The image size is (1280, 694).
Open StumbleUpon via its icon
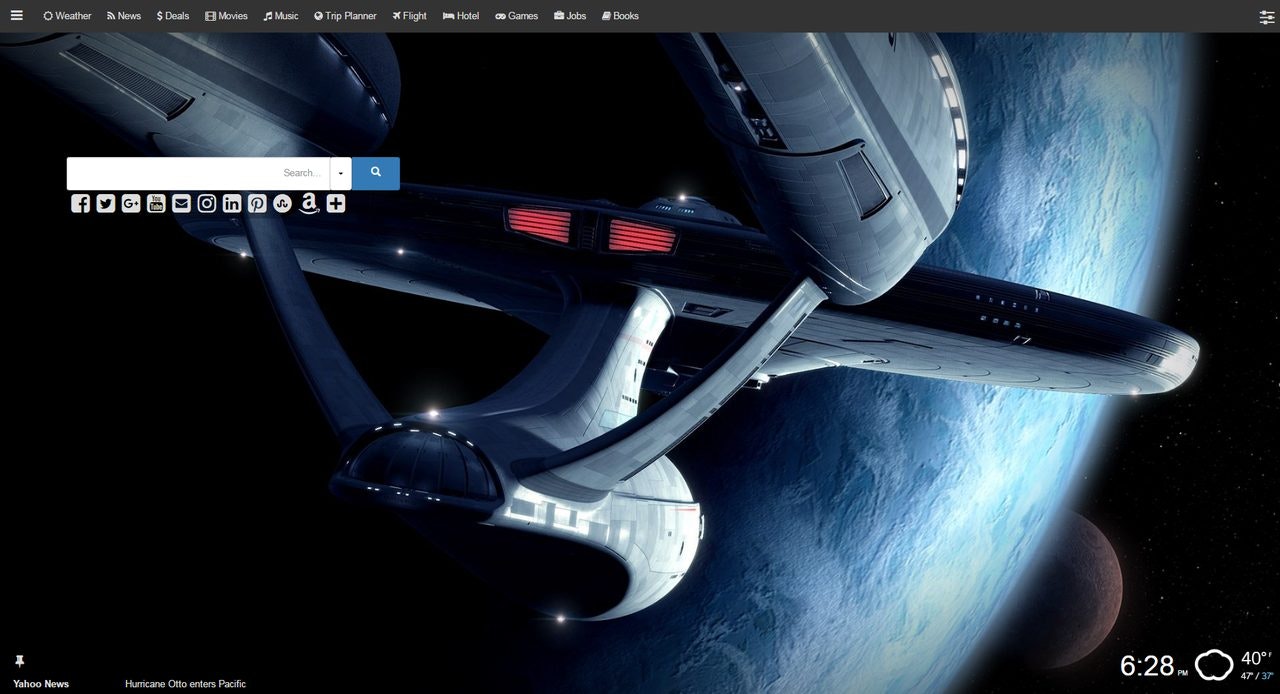(282, 203)
